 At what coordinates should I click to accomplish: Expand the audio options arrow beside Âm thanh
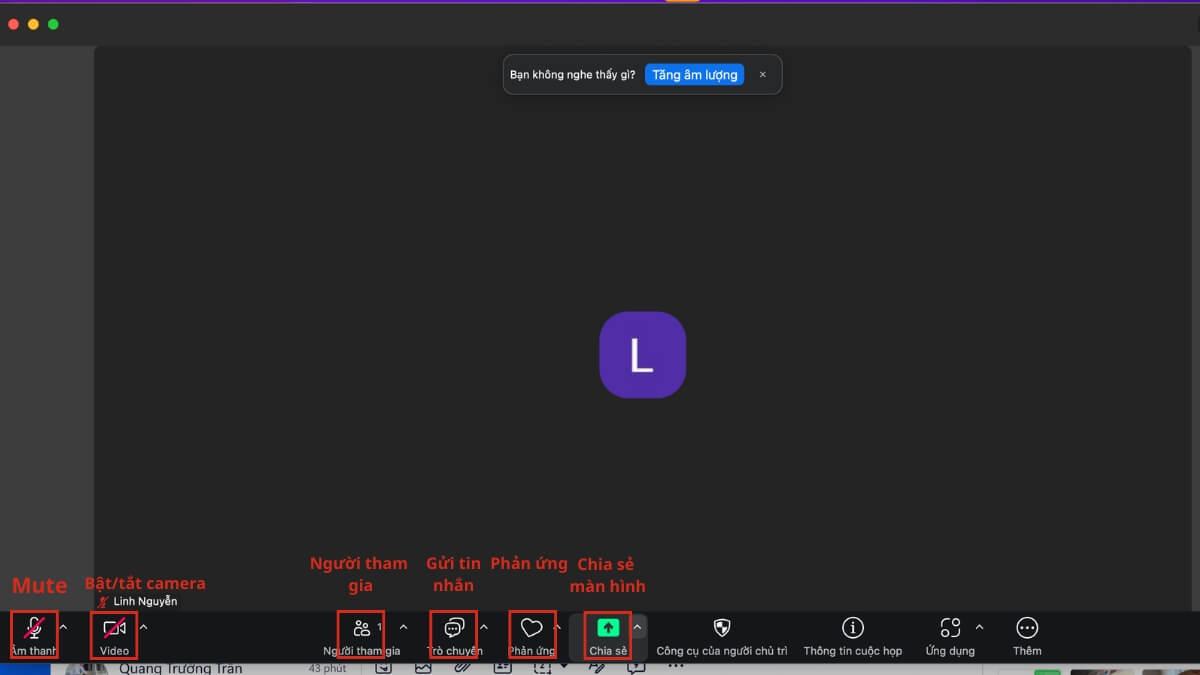click(x=64, y=627)
